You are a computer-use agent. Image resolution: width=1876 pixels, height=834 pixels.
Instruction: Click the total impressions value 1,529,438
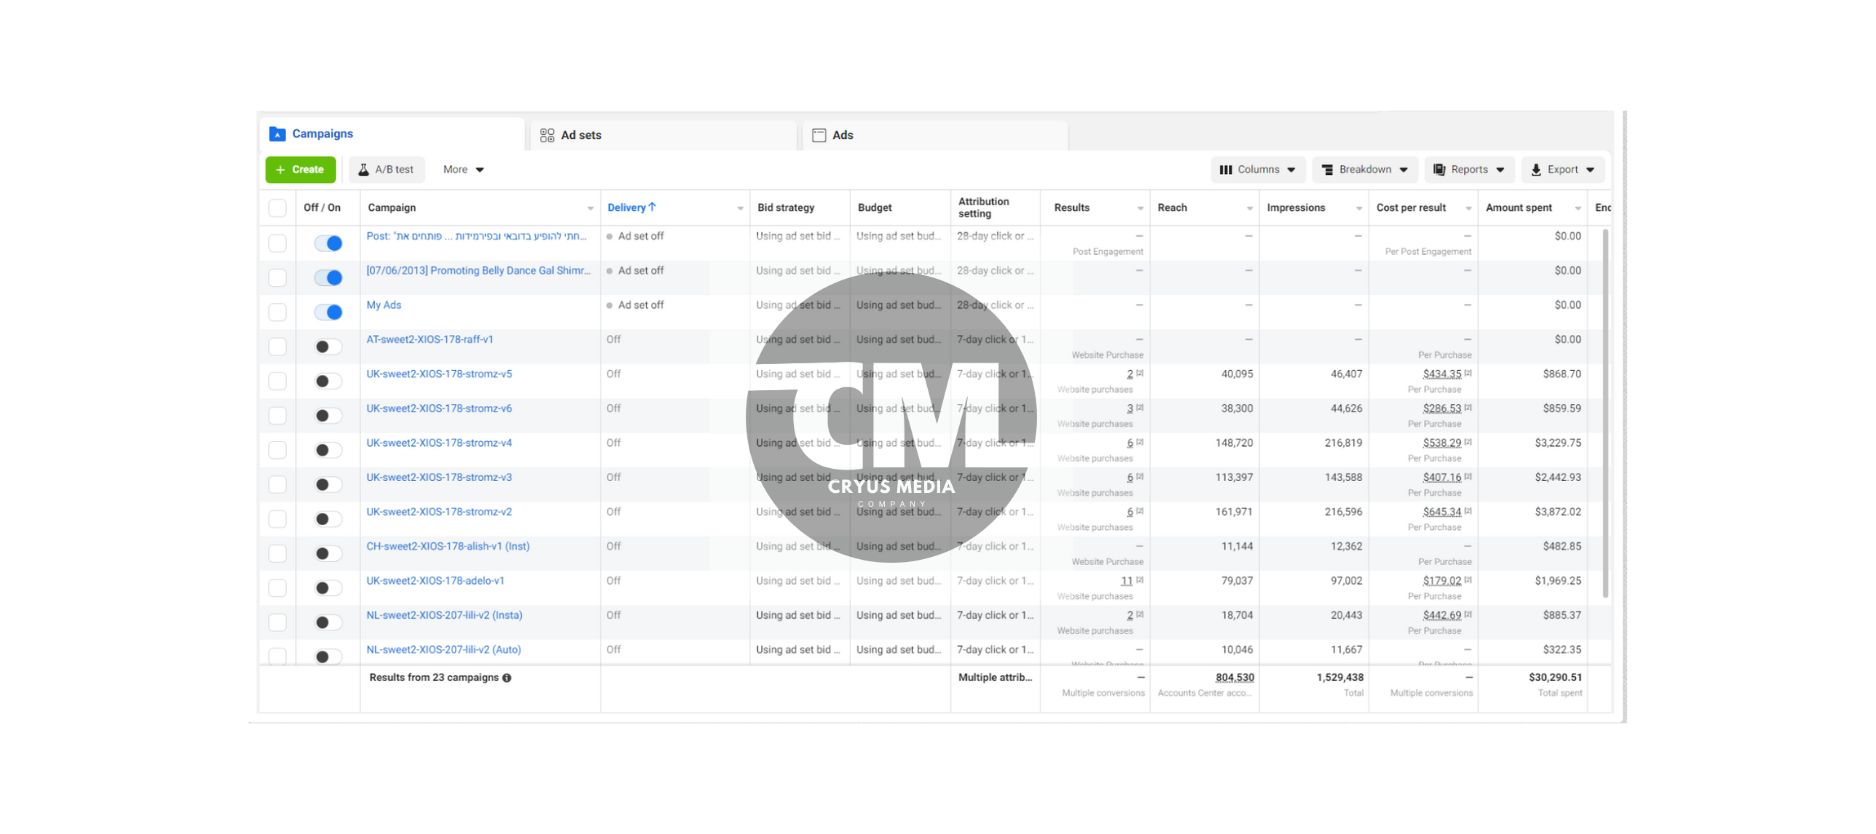(x=1340, y=678)
